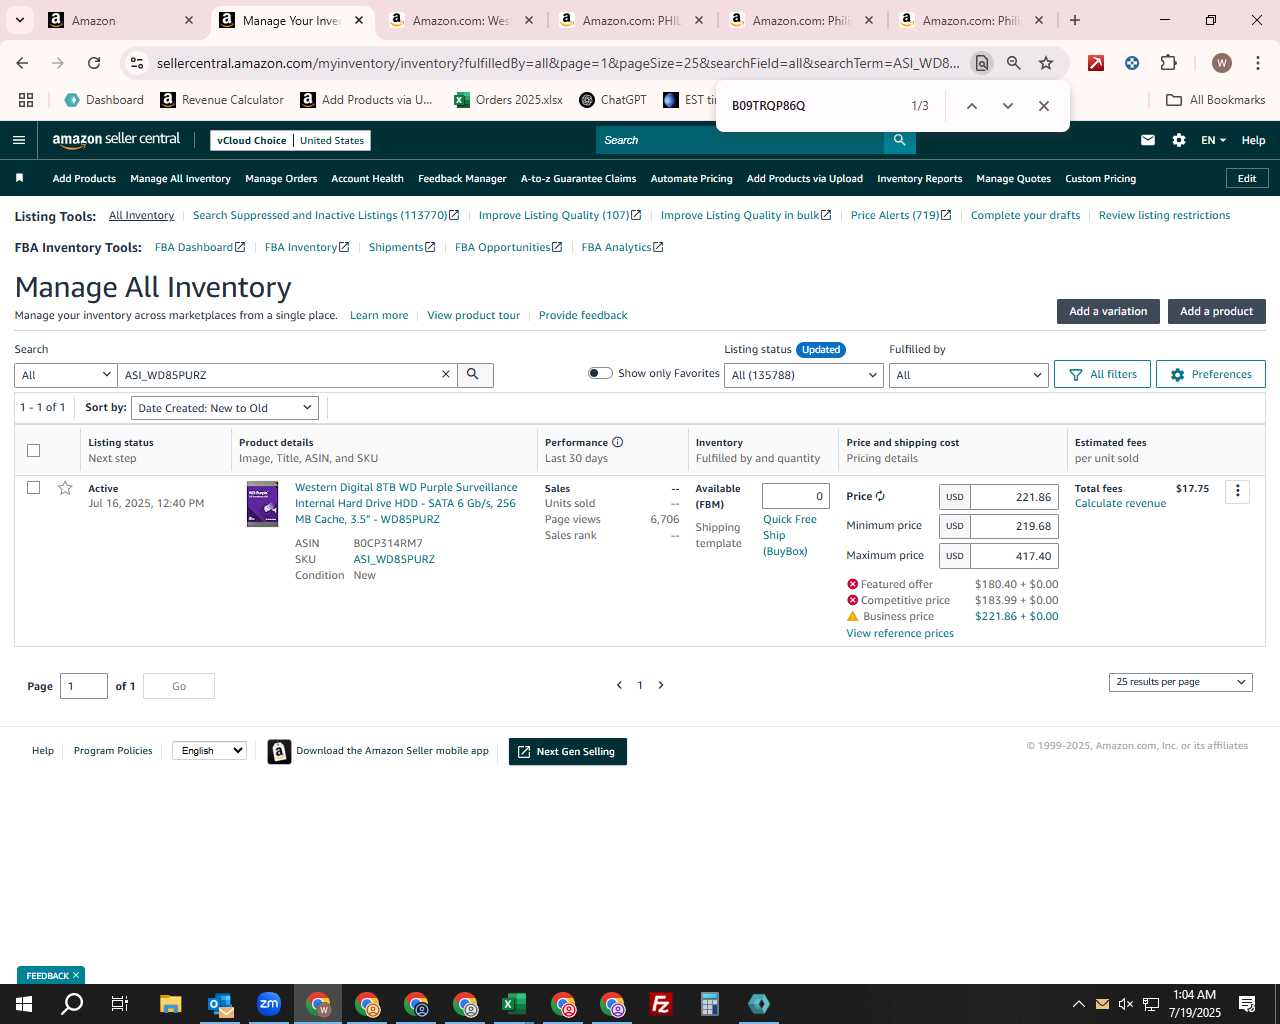This screenshot has width=1280, height=1024.
Task: Click Calculate revenue link
Action: coord(1120,503)
